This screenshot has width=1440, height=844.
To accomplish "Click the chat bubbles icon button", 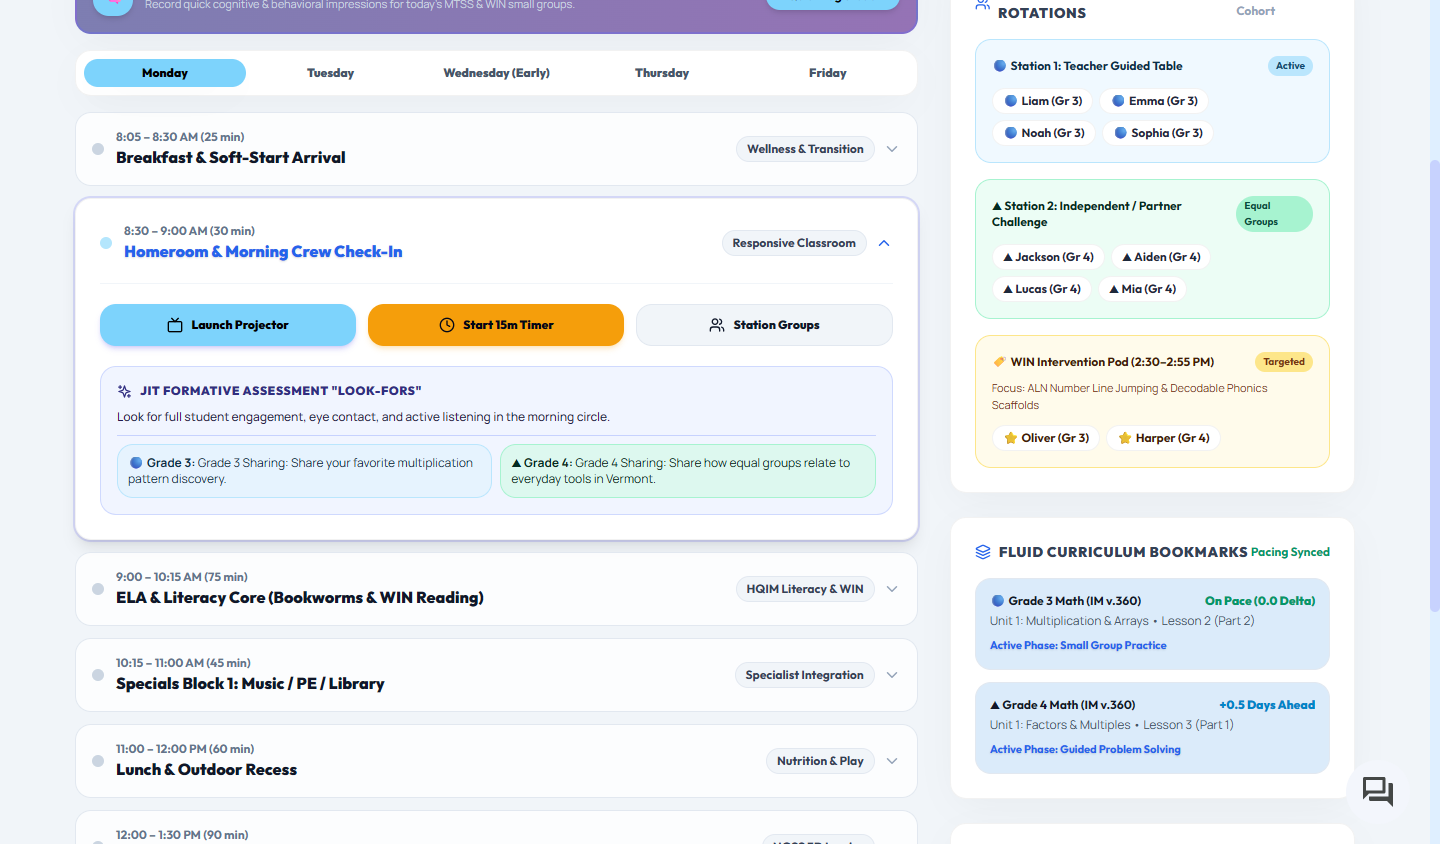I will tap(1378, 792).
